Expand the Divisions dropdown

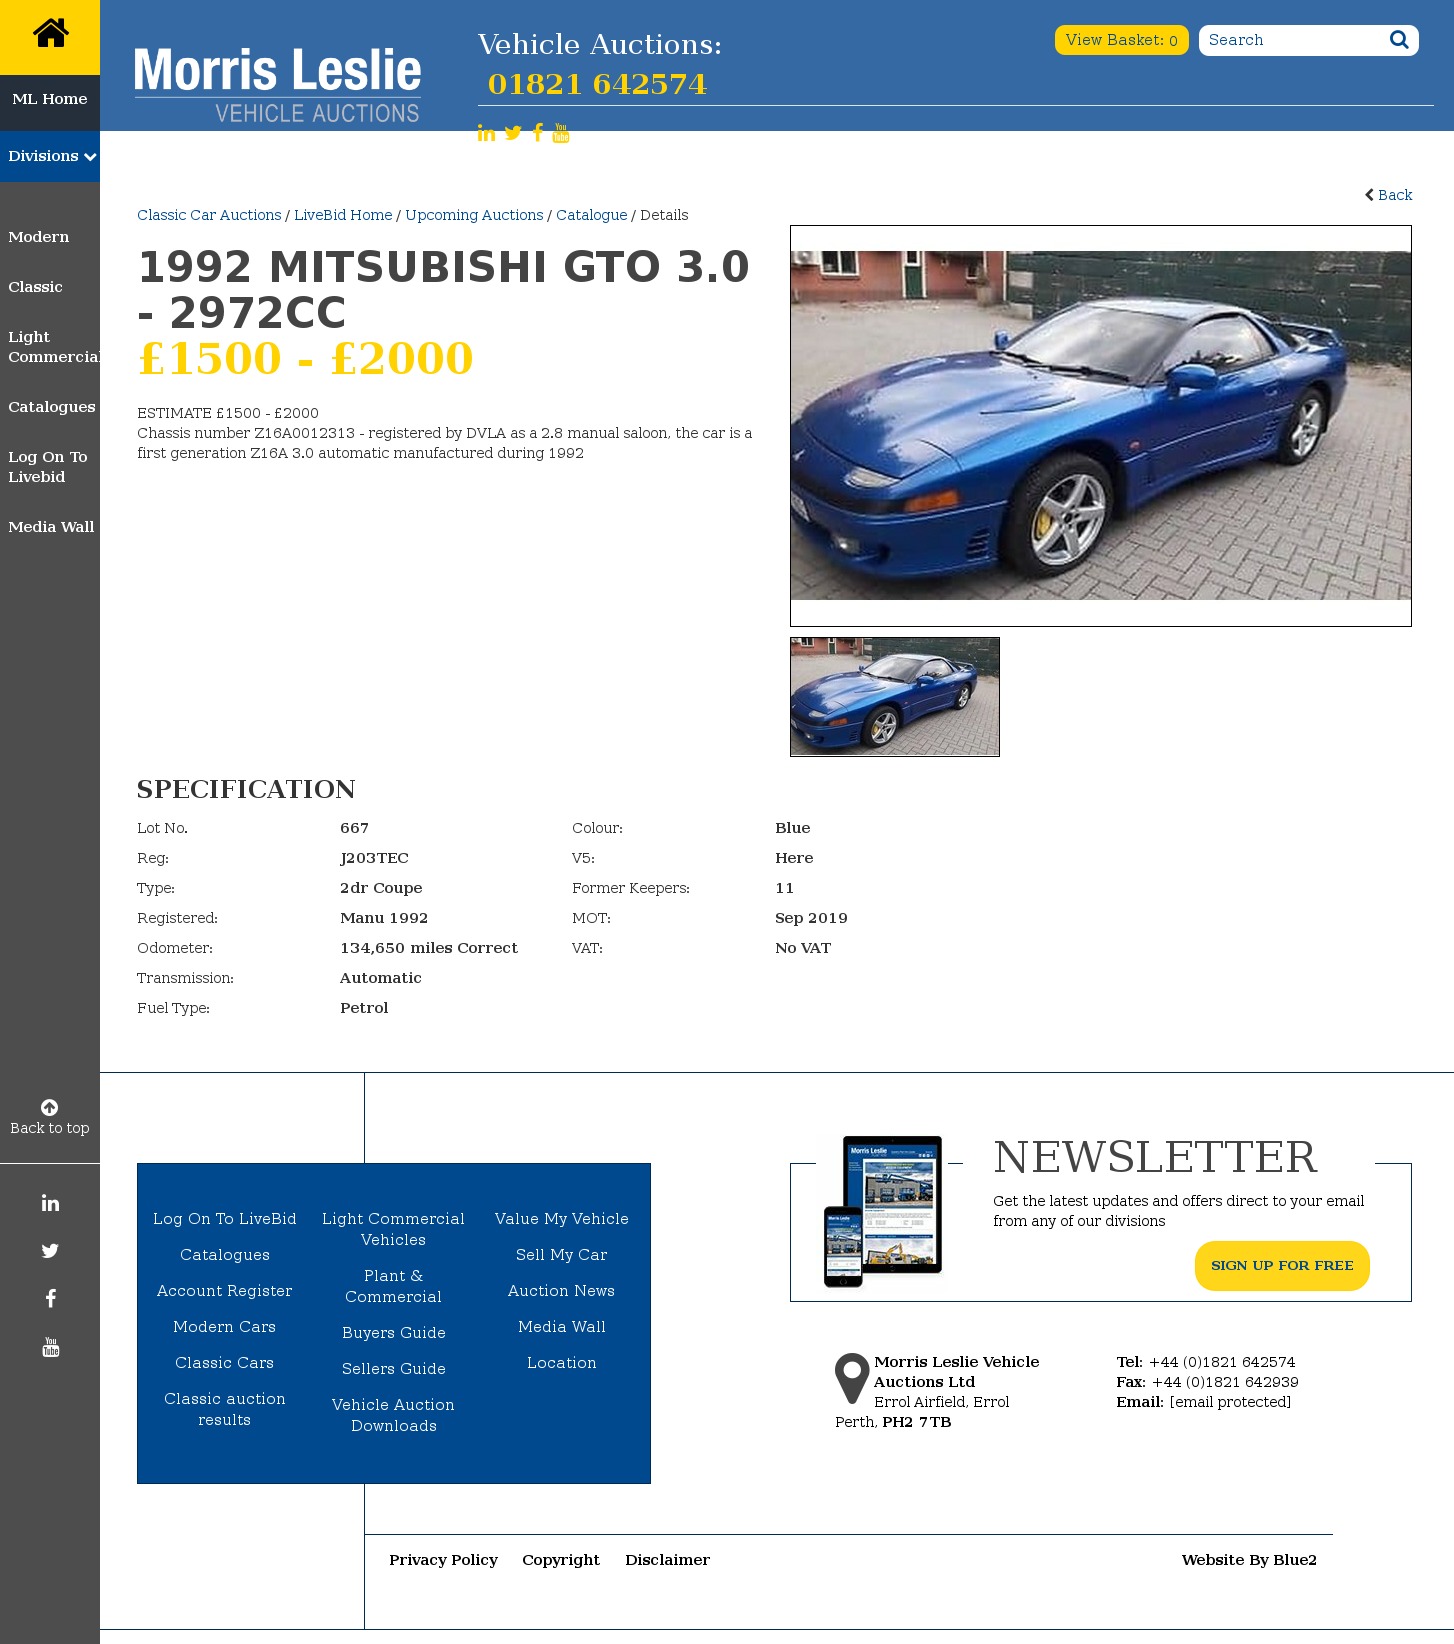(x=50, y=156)
